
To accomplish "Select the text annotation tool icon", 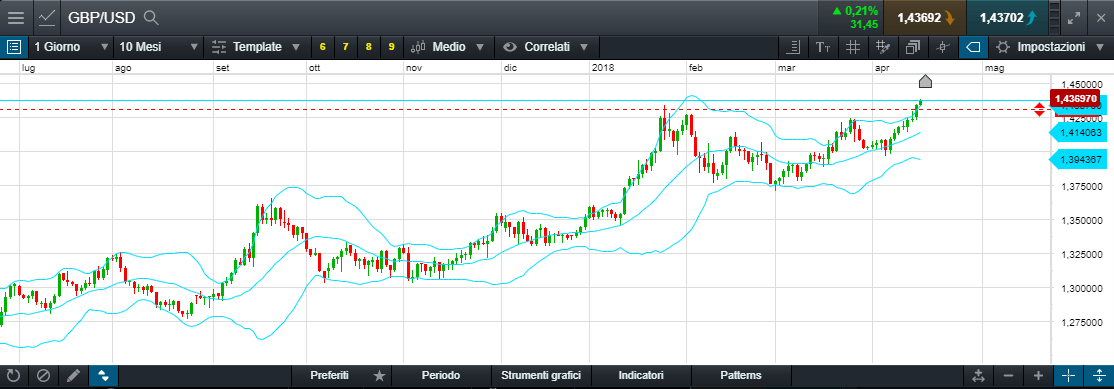I will pos(823,47).
